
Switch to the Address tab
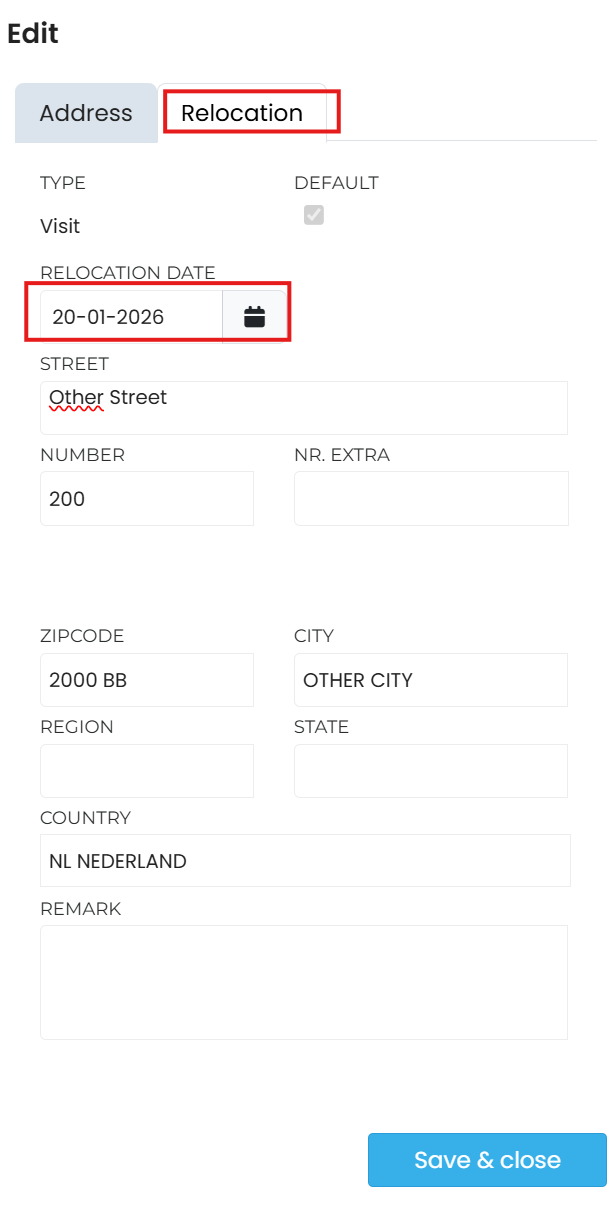tap(86, 113)
